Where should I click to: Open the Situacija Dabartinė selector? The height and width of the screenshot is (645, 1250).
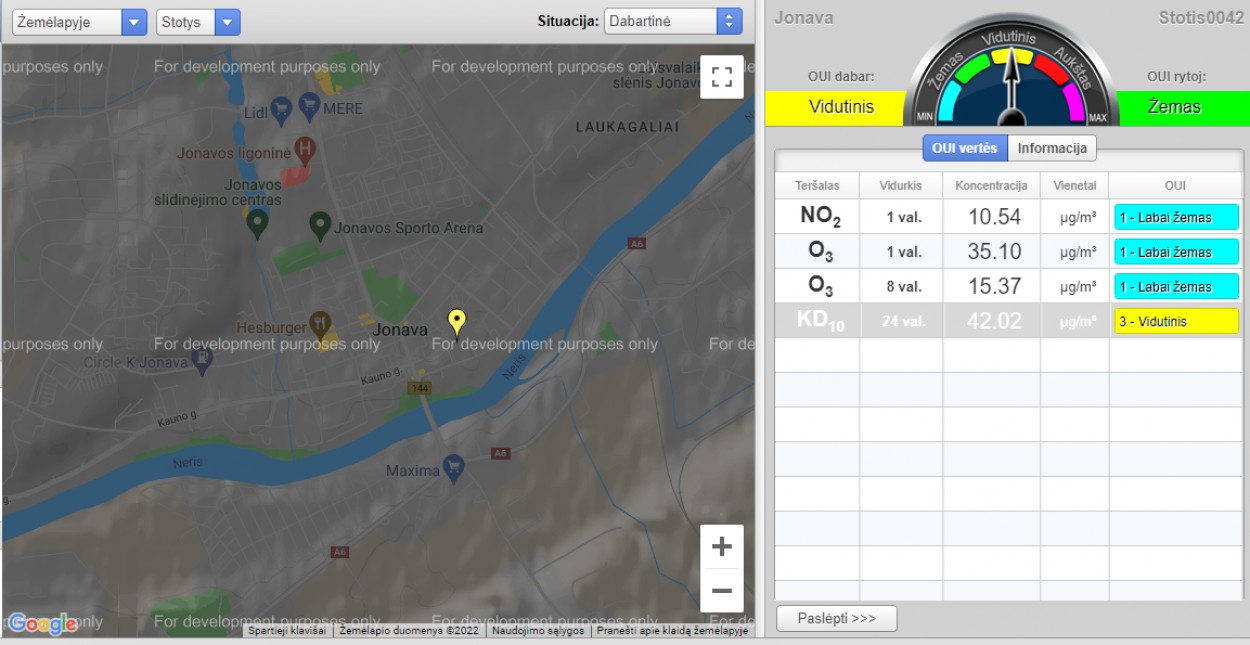point(673,21)
